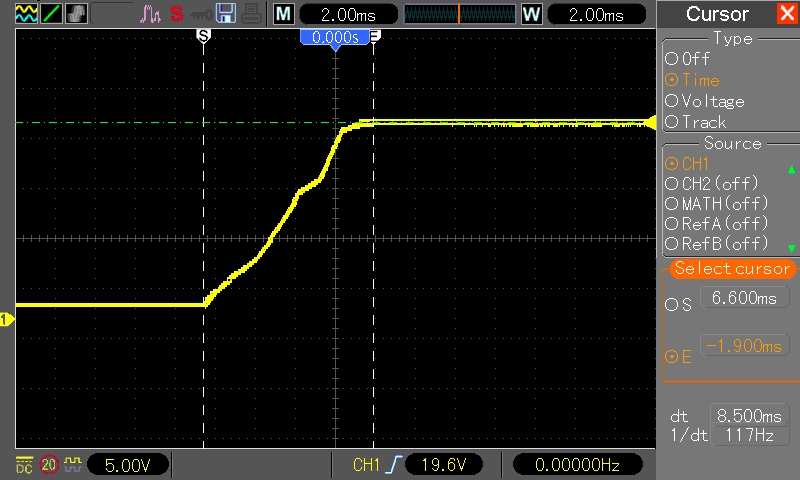Click the 0.000s trigger position marker
This screenshot has height=480, width=800.
coord(335,37)
